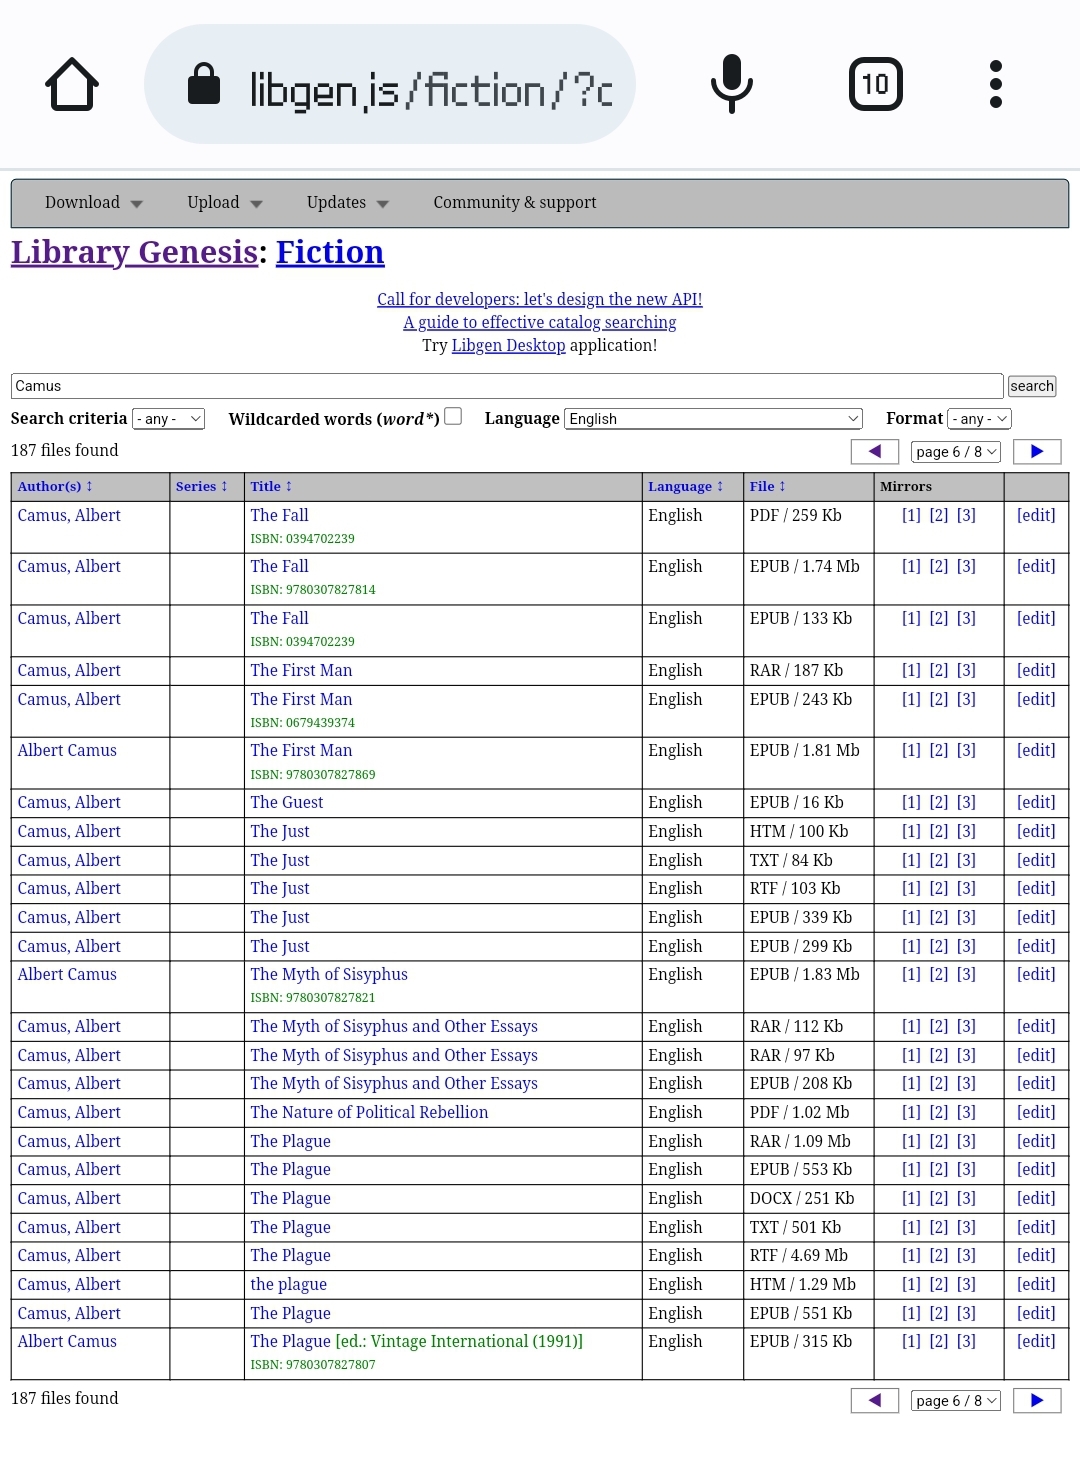Open The Just HTM 100 Kb title

pyautogui.click(x=280, y=831)
